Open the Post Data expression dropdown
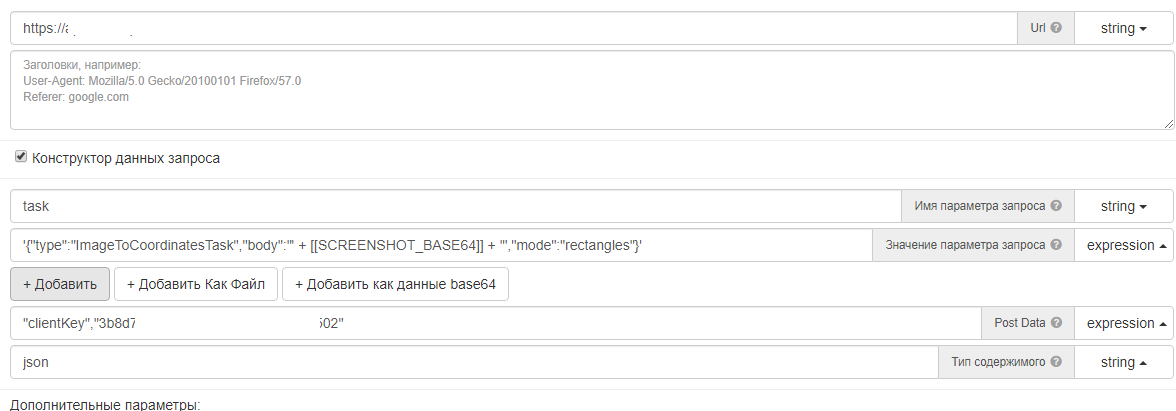 pos(1124,323)
